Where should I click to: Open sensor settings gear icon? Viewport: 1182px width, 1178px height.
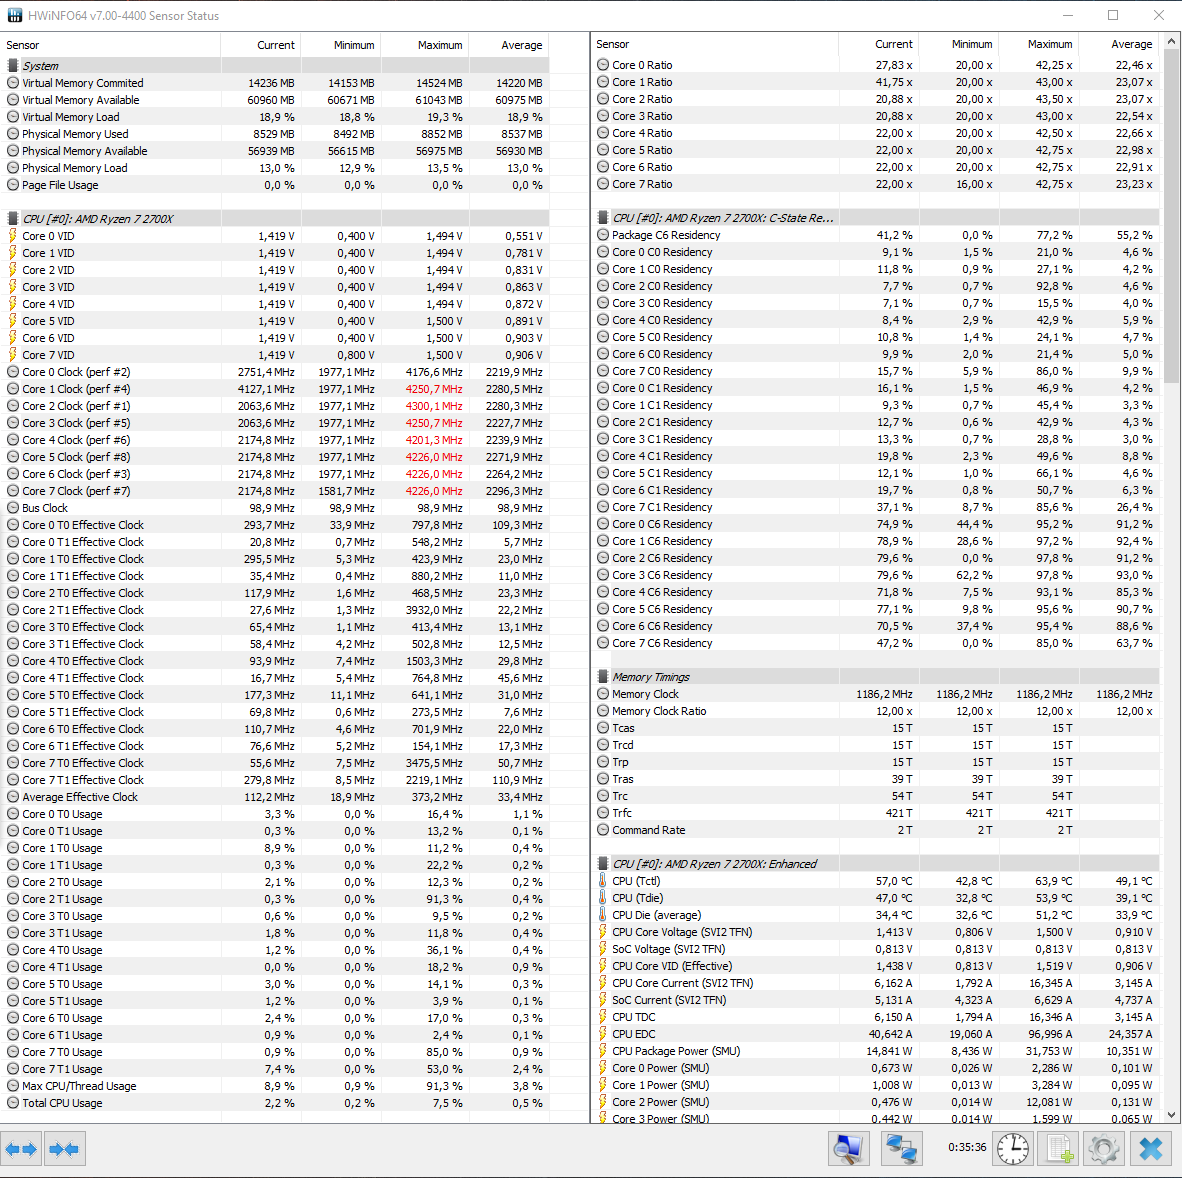[x=1104, y=1149]
